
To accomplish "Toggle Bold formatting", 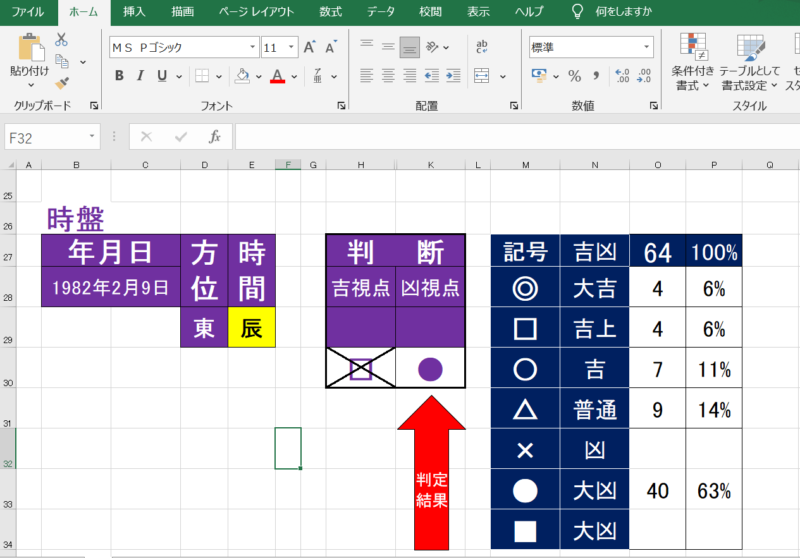I will coord(119,76).
